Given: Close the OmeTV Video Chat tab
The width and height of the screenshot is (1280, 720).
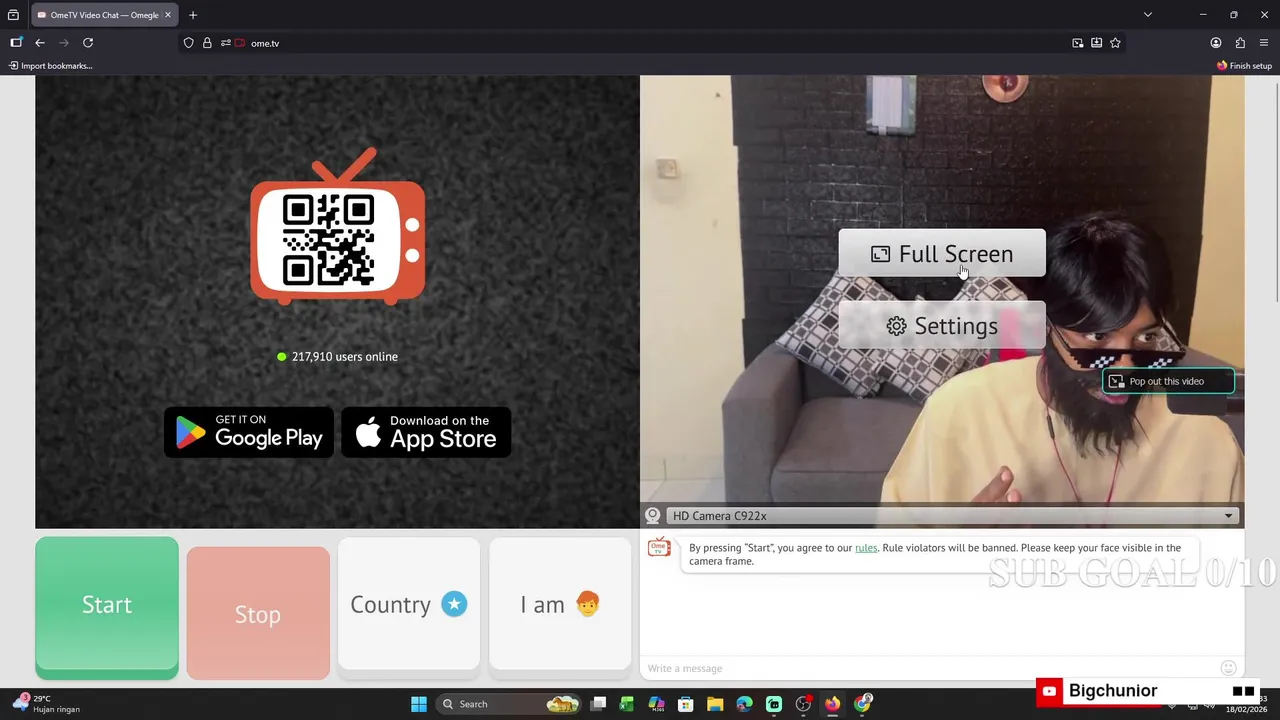Looking at the screenshot, I should click(168, 15).
